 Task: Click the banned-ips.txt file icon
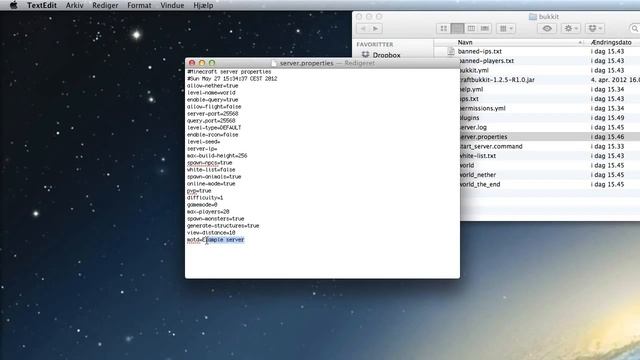point(451,51)
